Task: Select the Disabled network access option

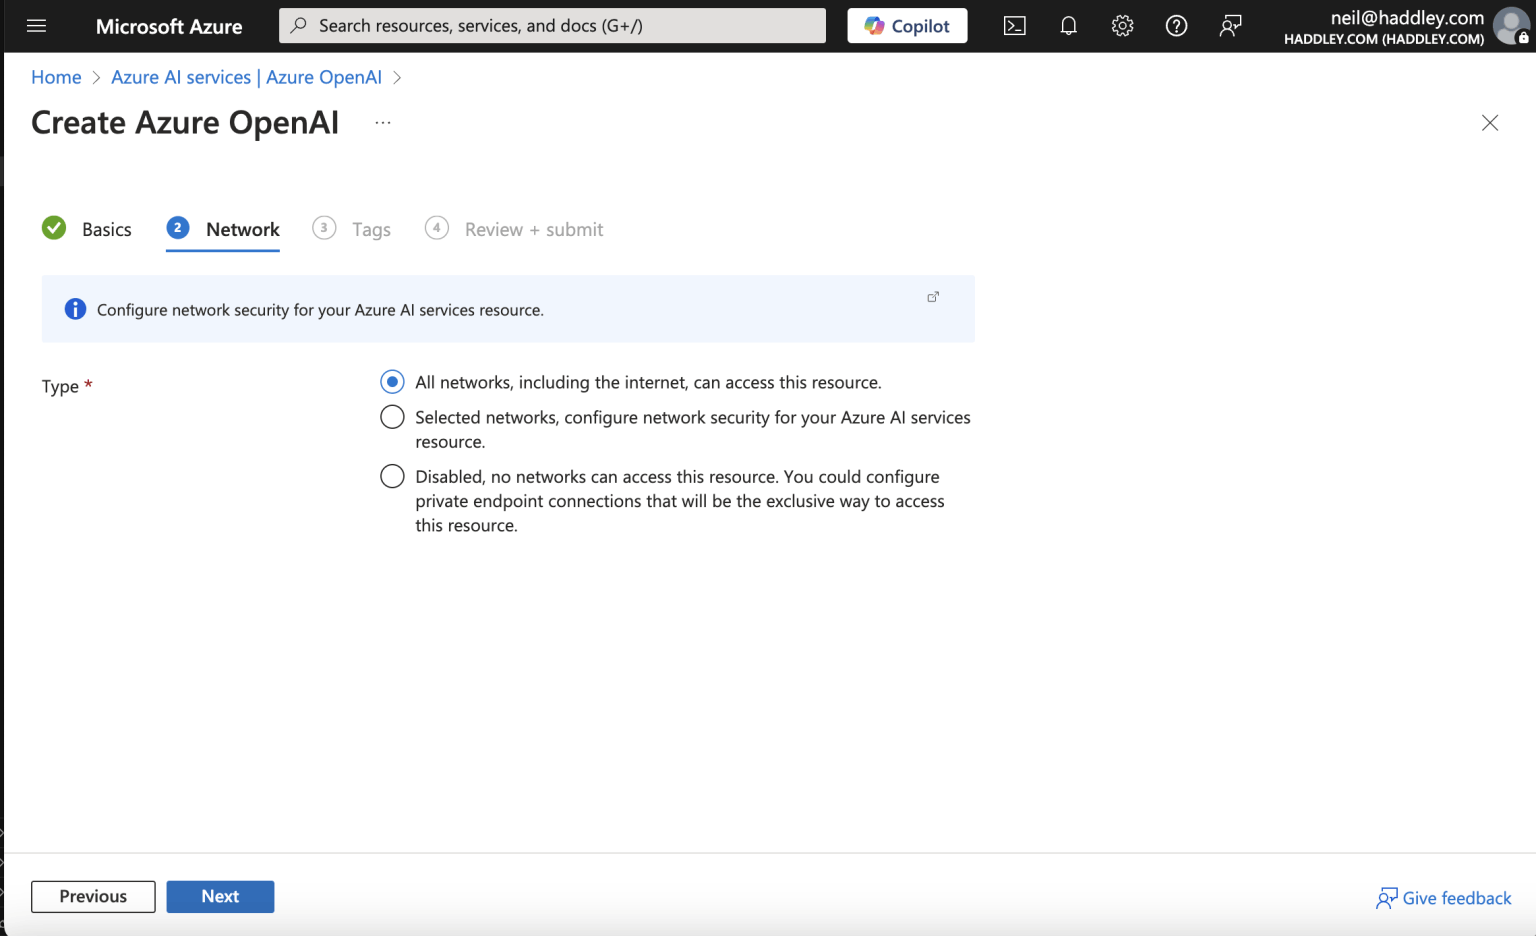Action: coord(392,476)
